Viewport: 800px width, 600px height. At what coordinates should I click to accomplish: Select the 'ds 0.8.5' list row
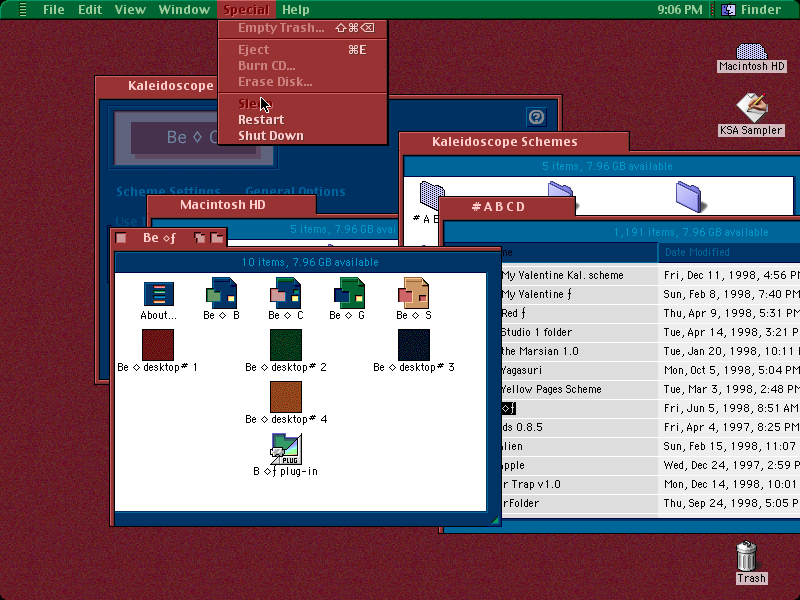pos(522,428)
